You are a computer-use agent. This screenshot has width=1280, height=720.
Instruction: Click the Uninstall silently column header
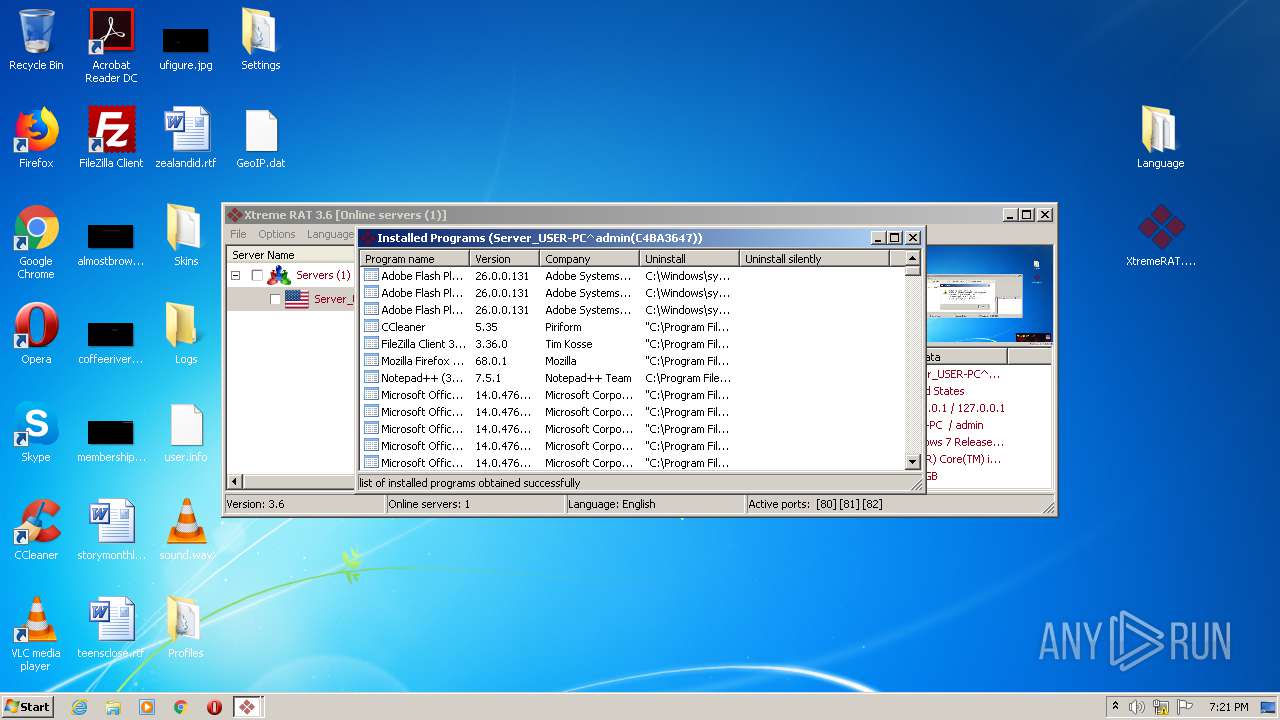814,258
